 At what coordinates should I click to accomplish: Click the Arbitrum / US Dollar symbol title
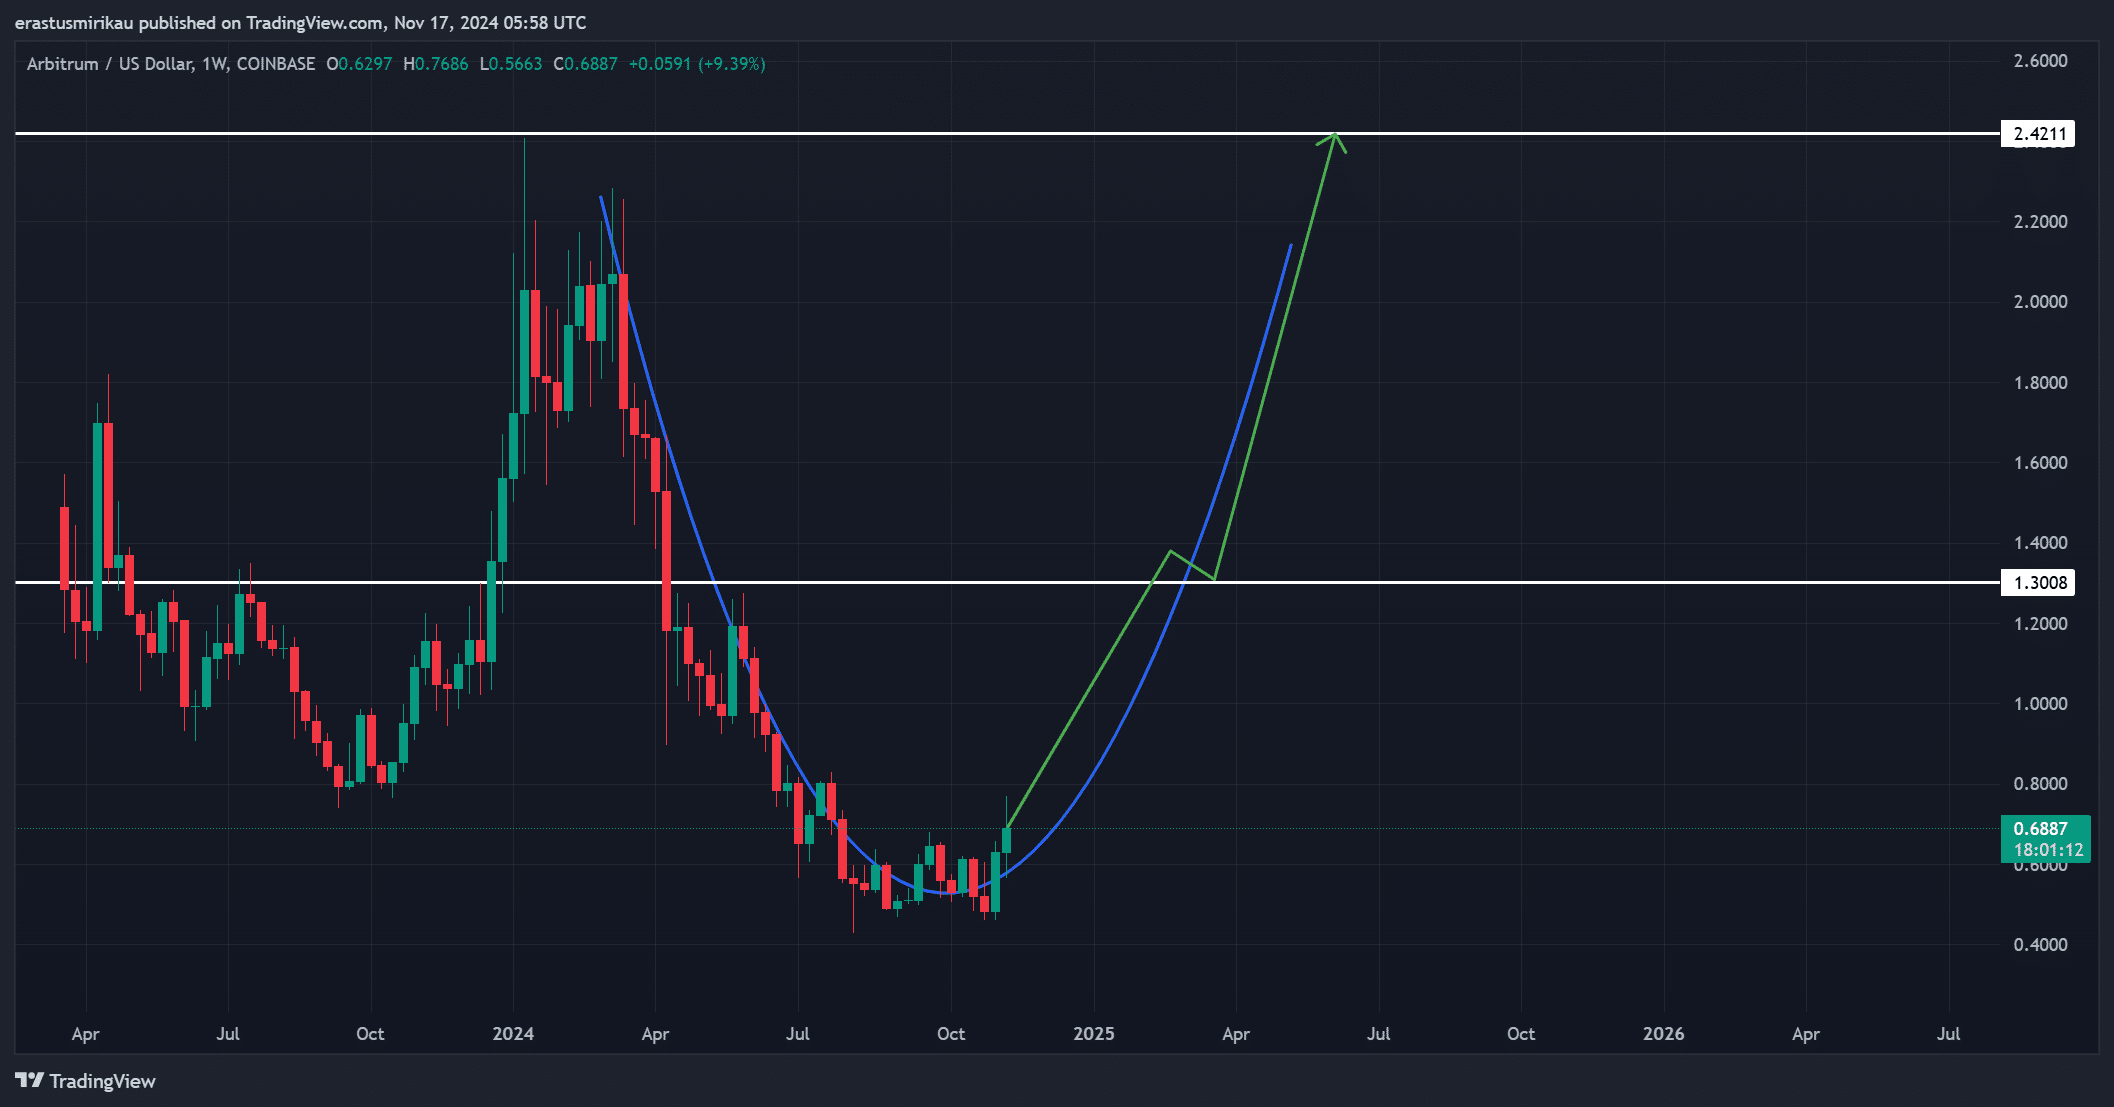pos(110,64)
